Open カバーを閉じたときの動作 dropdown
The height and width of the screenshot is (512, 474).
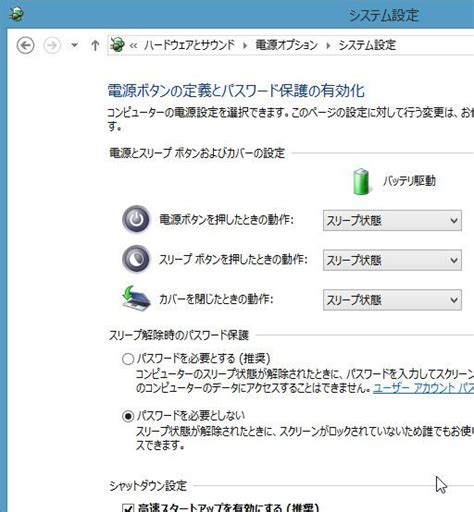(x=392, y=300)
